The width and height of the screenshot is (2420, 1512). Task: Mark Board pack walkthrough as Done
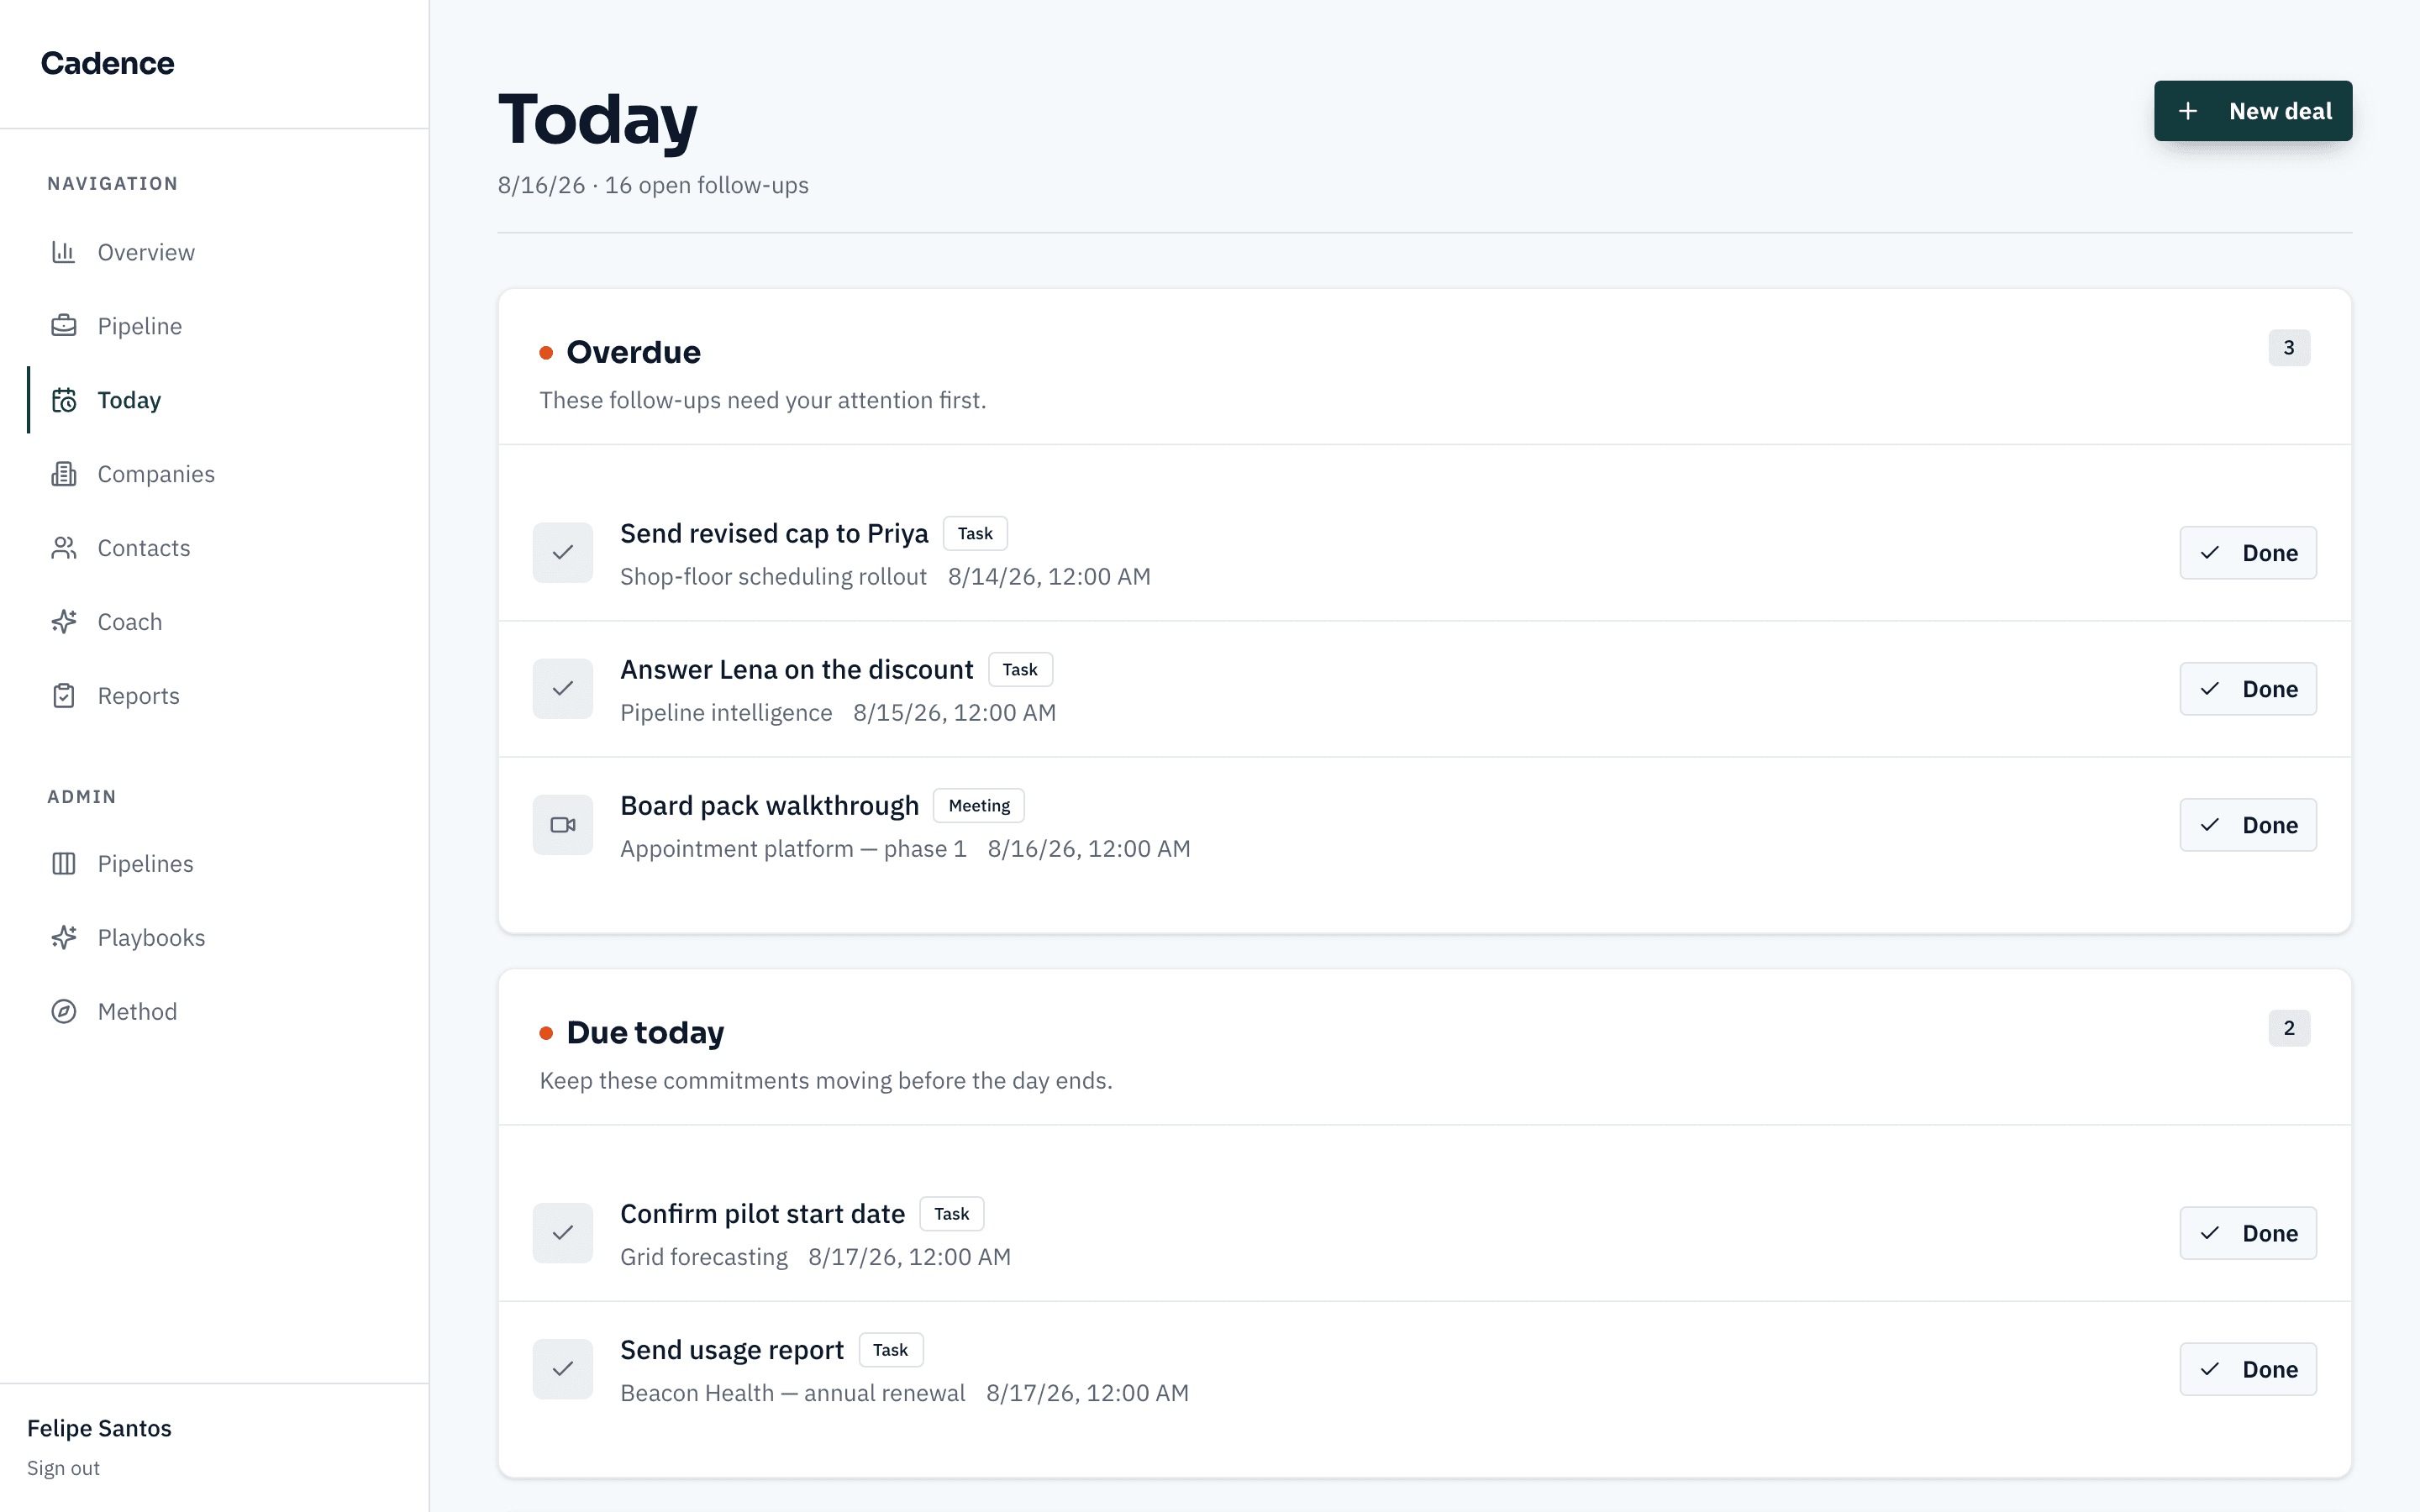point(2248,825)
